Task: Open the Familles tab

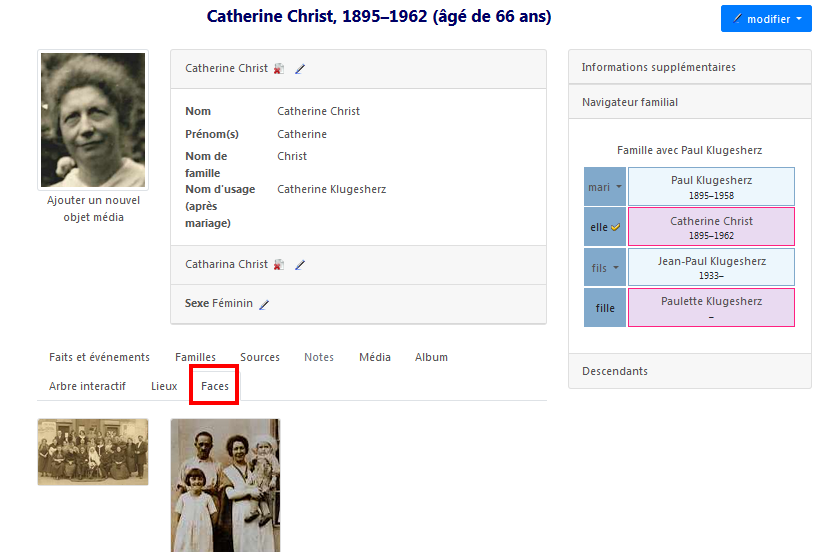Action: [195, 357]
